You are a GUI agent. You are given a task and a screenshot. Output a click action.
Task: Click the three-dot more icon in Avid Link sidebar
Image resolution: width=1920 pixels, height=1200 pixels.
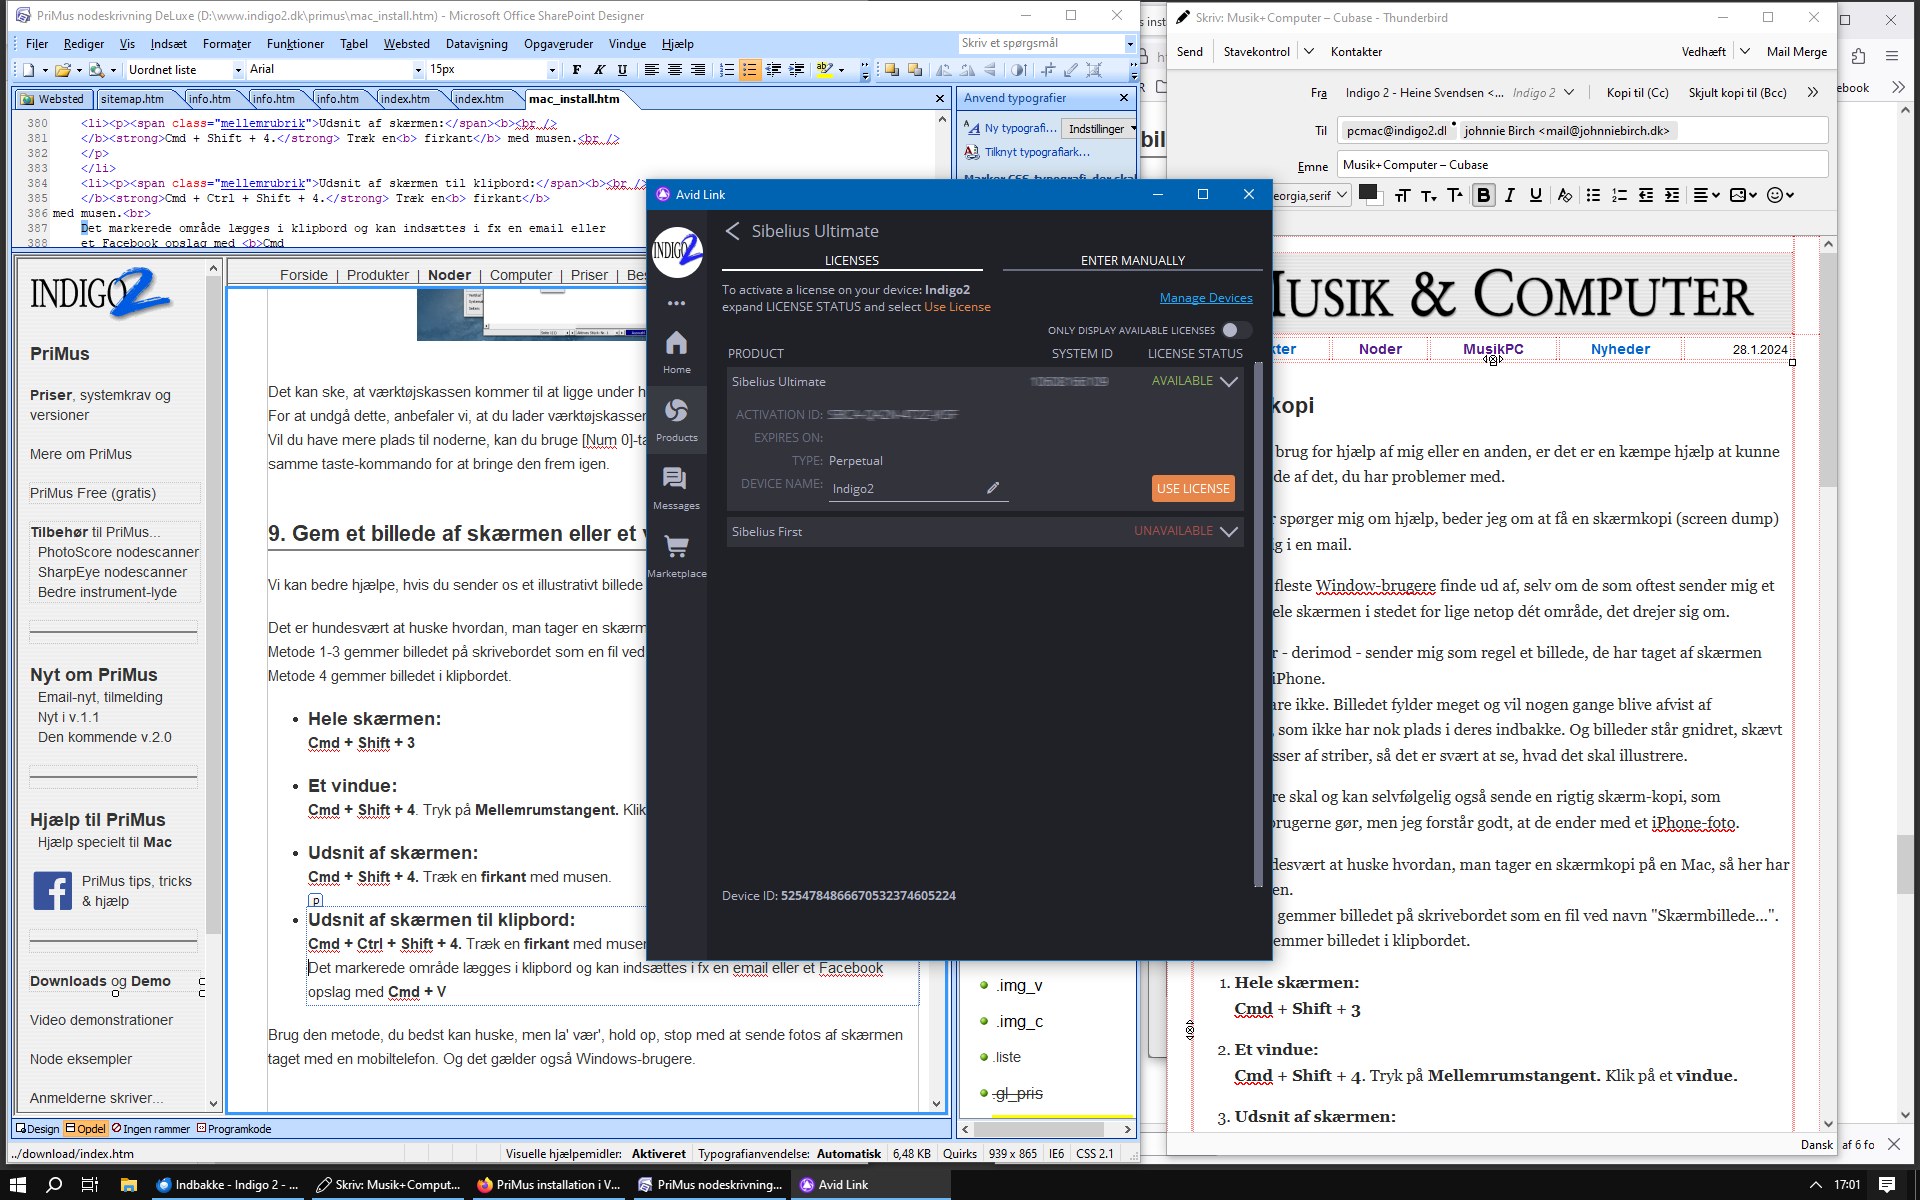click(x=676, y=303)
